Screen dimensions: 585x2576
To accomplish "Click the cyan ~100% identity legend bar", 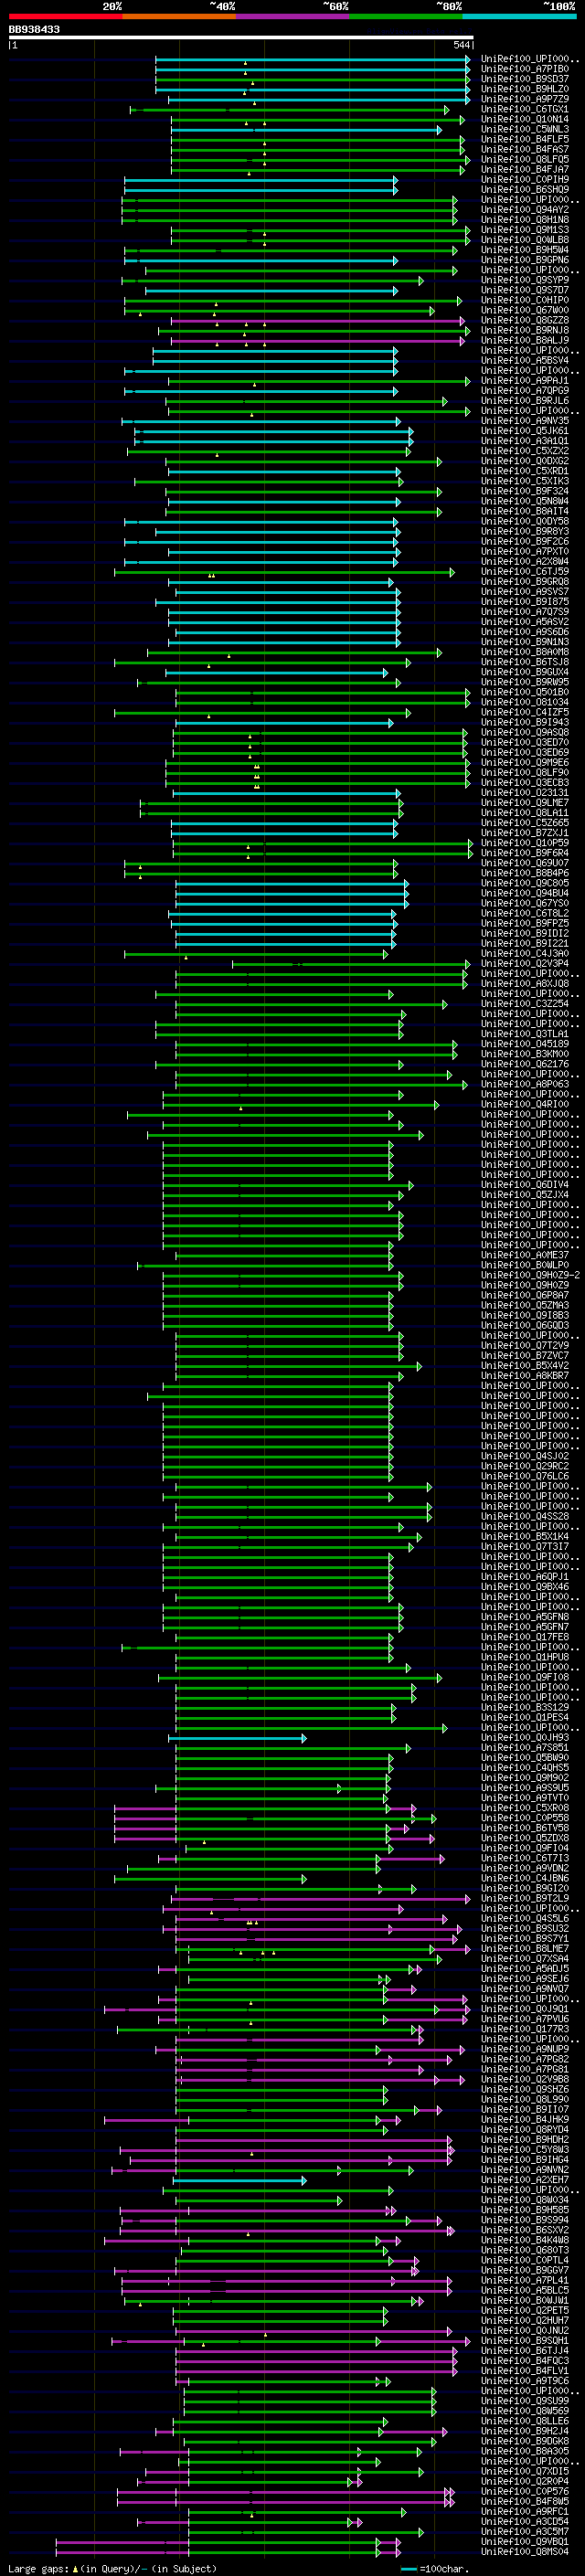I will (x=519, y=16).
